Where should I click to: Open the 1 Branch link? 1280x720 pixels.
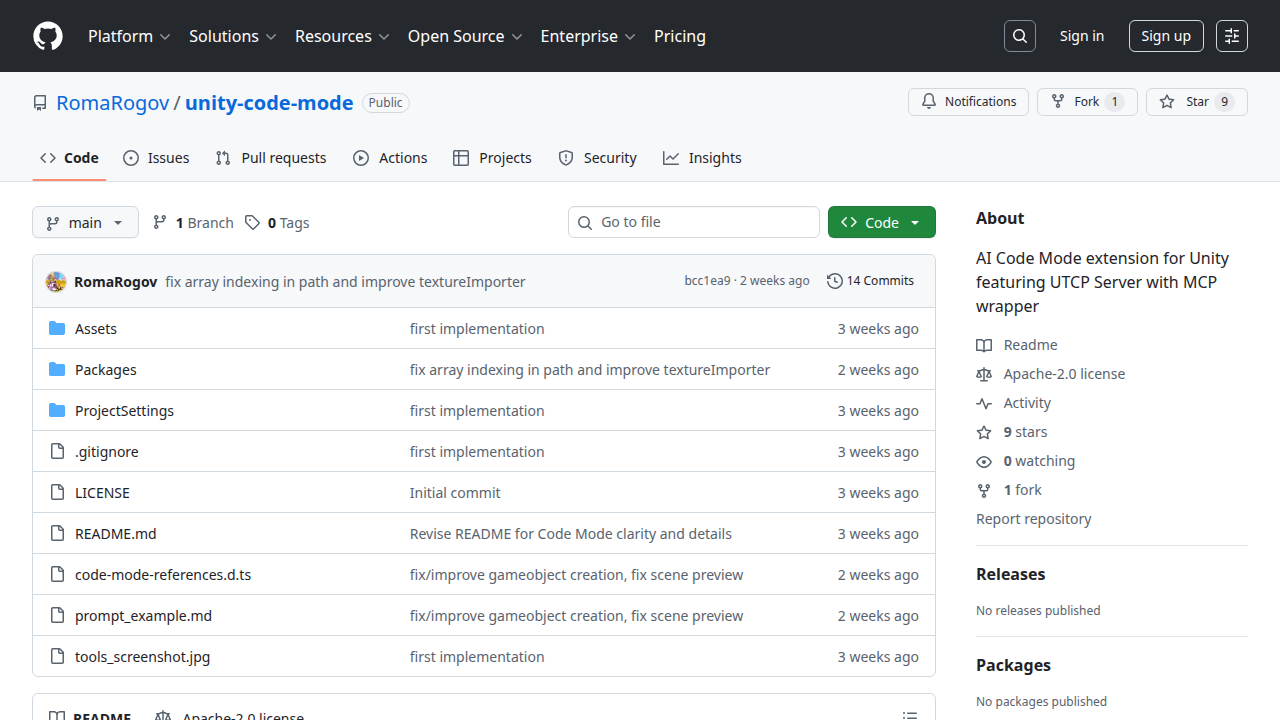(x=193, y=222)
